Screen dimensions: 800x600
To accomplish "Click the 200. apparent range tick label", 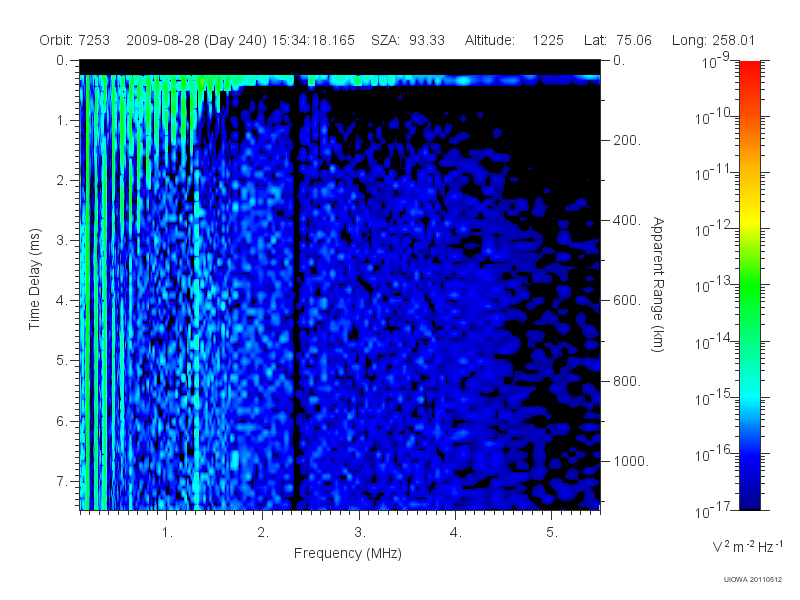I will pyautogui.click(x=627, y=140).
